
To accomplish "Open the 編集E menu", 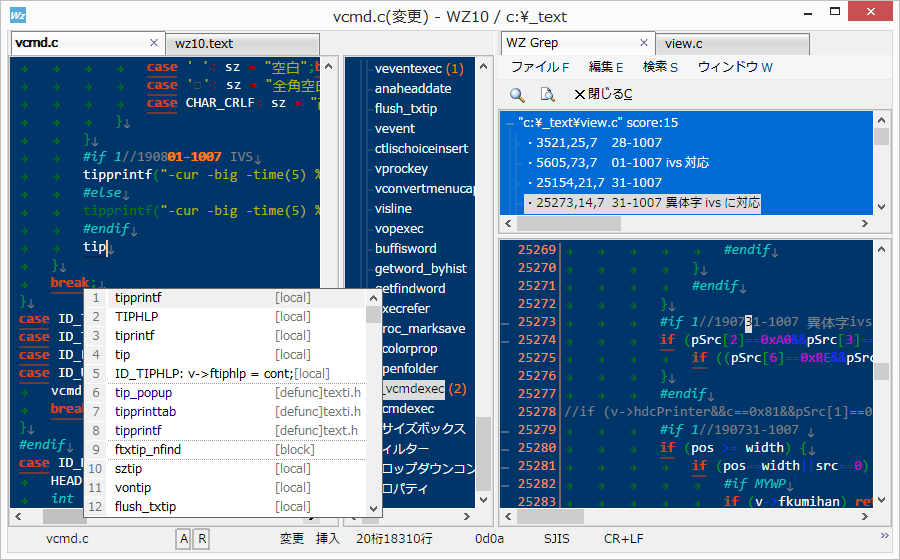I will click(606, 67).
